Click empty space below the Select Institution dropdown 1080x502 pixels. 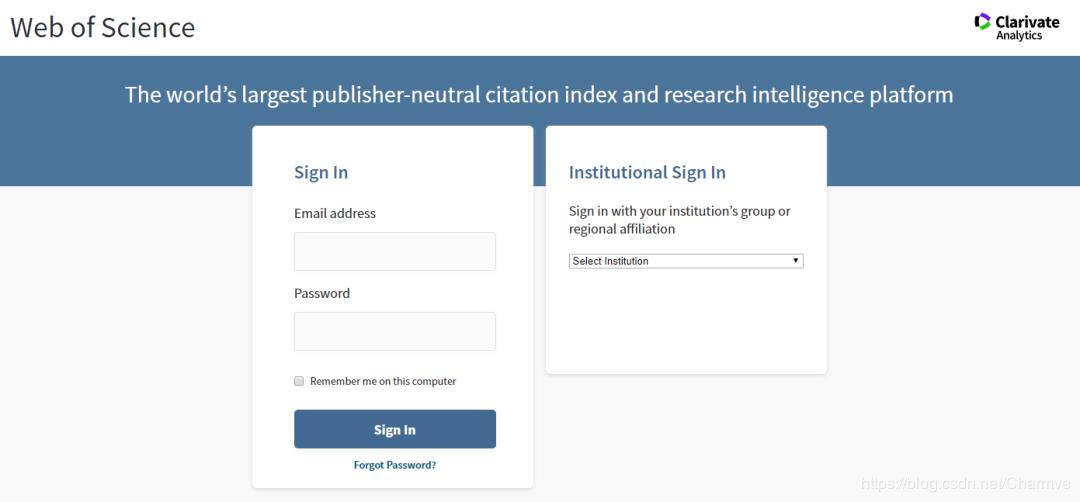point(686,320)
